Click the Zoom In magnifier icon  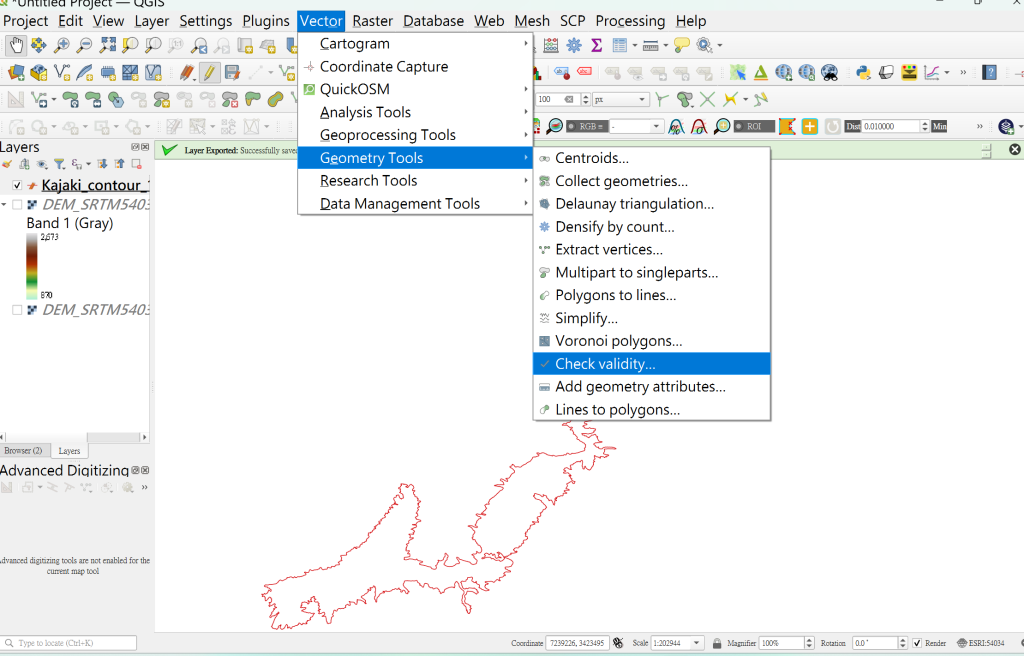pyautogui.click(x=61, y=45)
